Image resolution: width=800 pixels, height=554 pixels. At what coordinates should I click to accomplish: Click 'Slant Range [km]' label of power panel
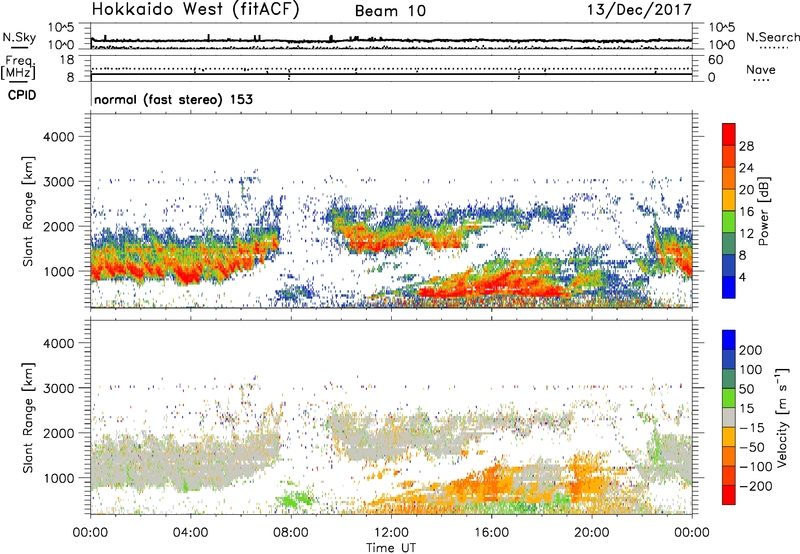point(28,211)
